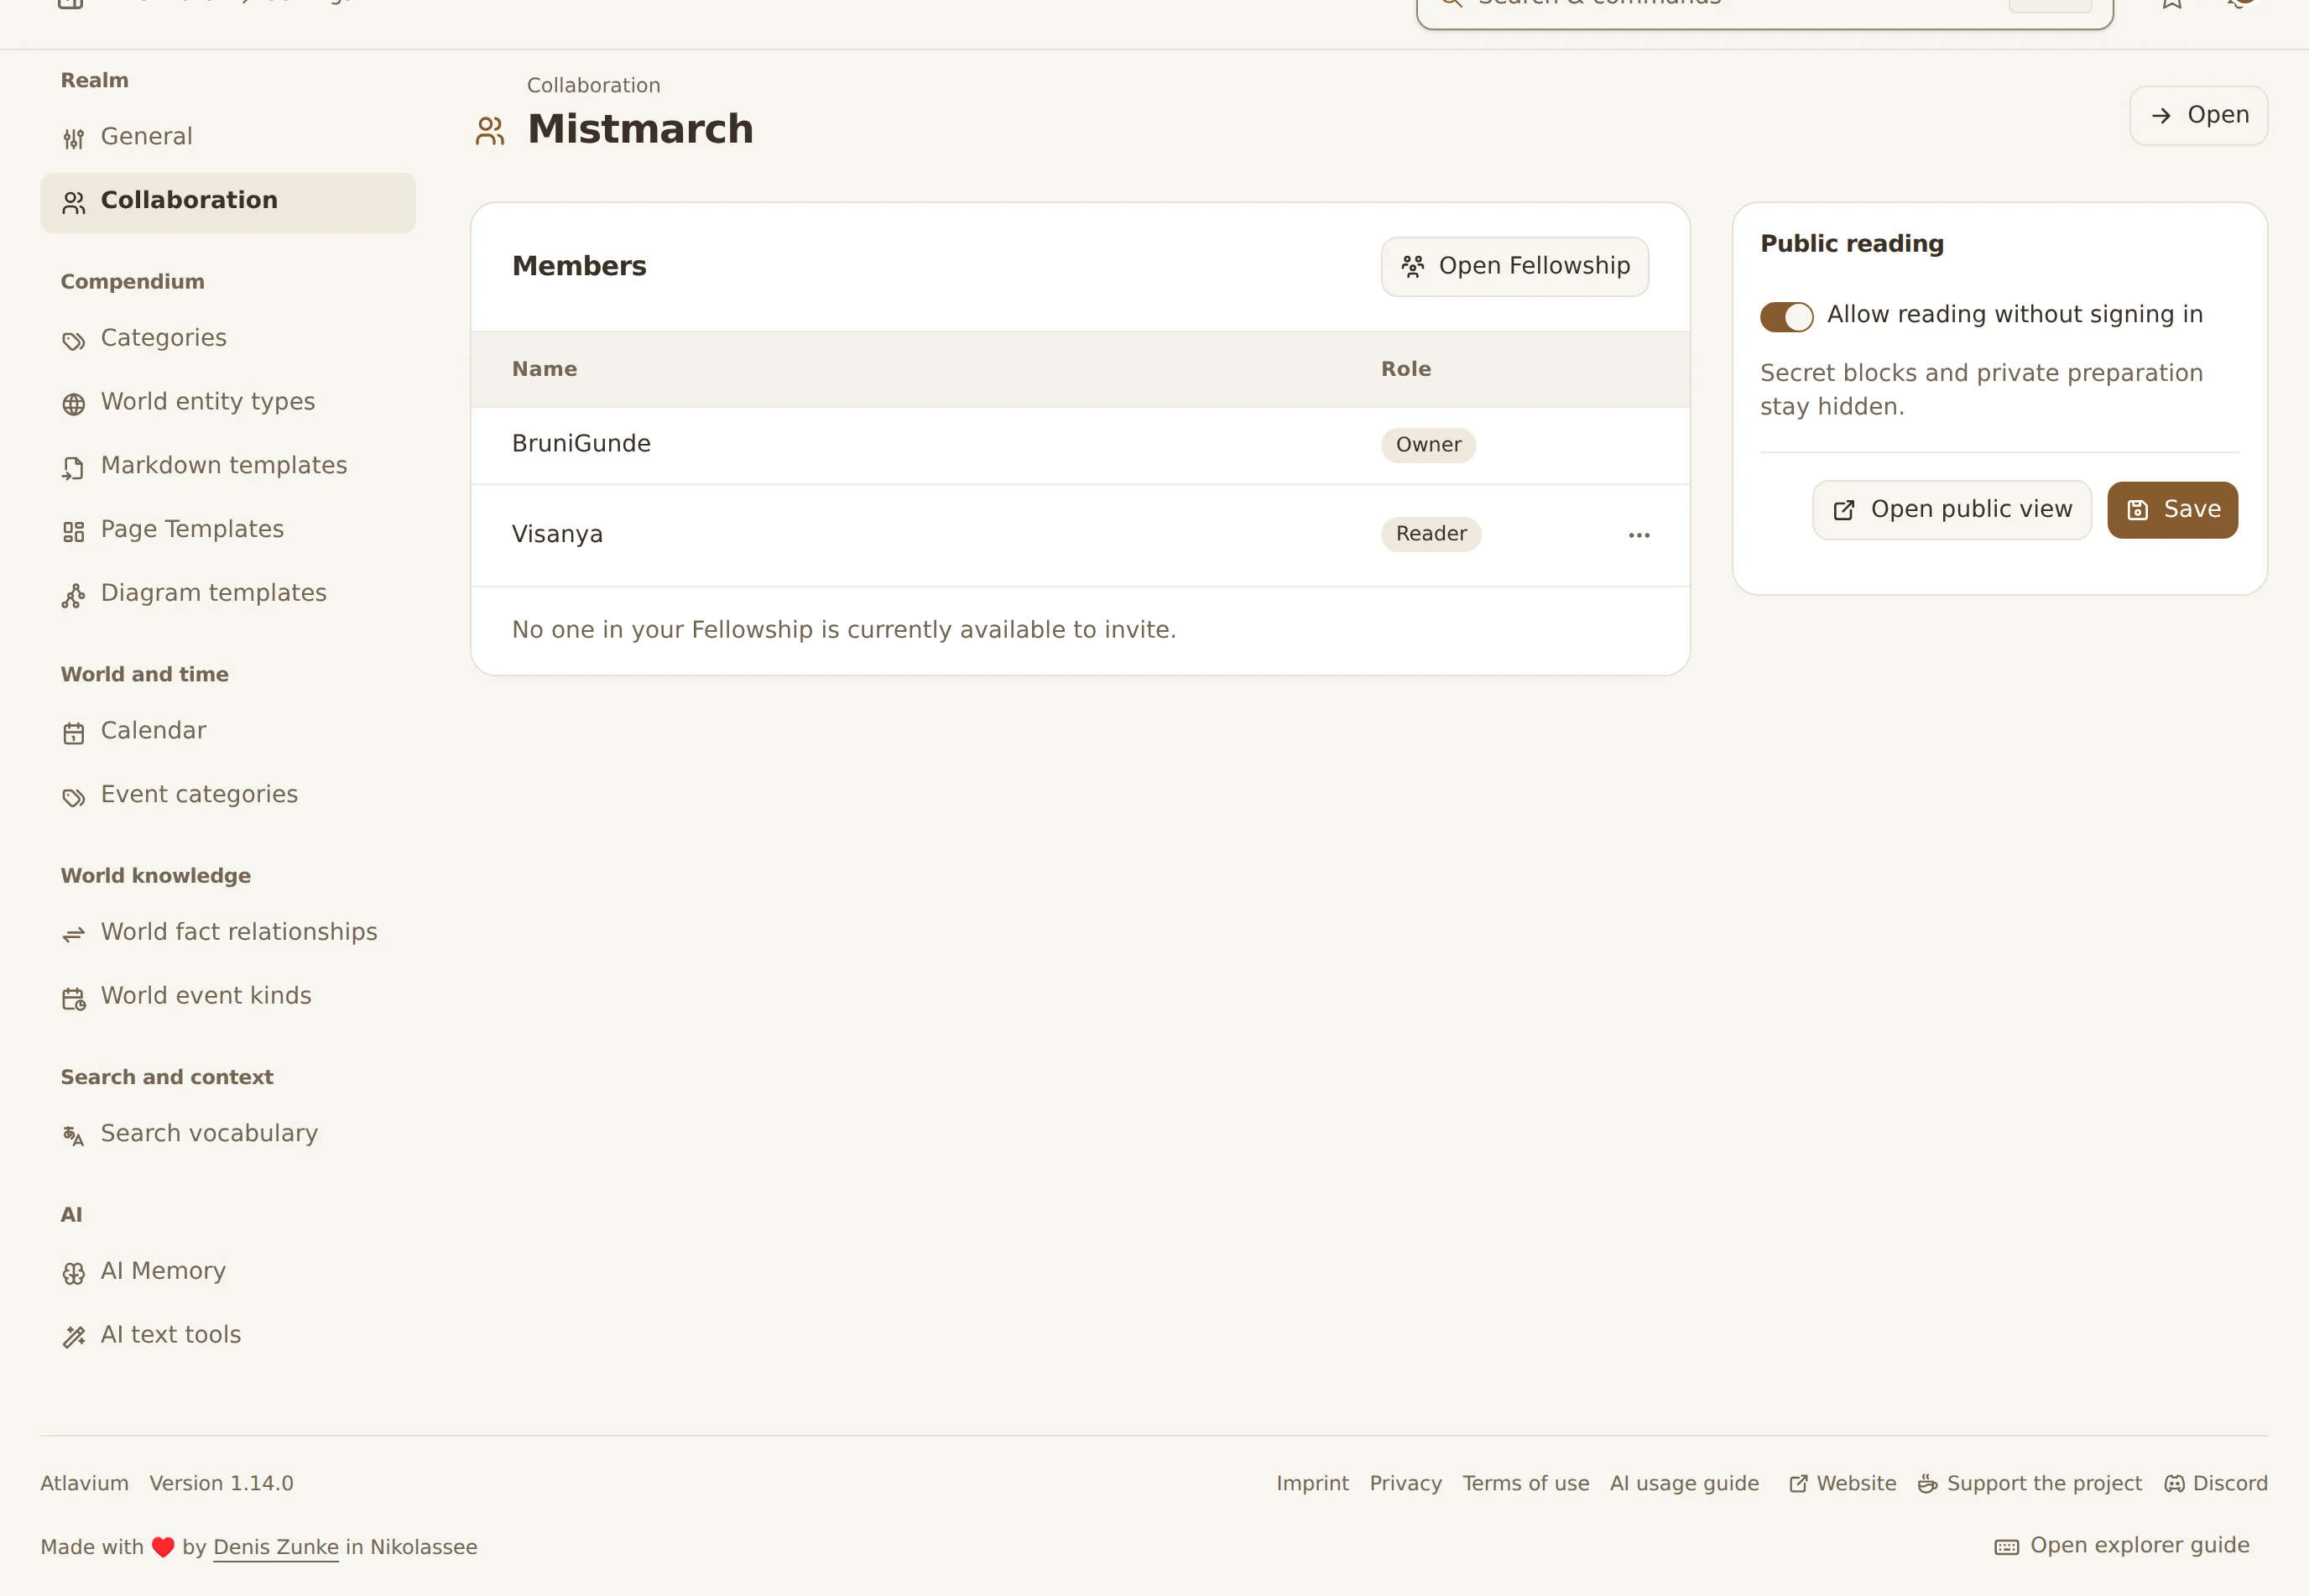Open the AI usage guide link
Image resolution: width=2309 pixels, height=1596 pixels.
(x=1684, y=1483)
